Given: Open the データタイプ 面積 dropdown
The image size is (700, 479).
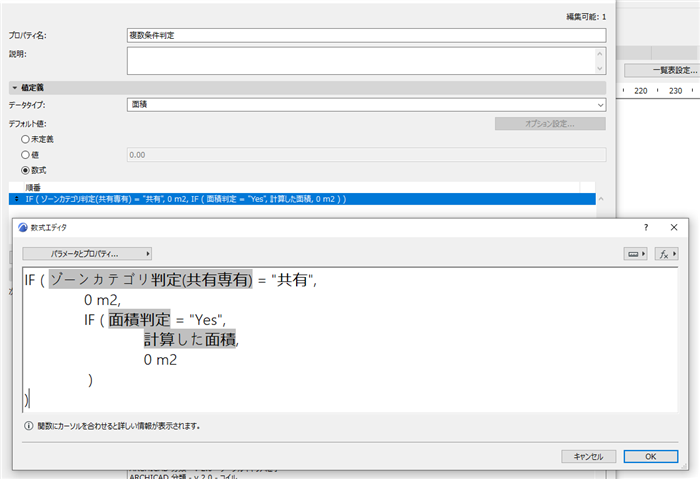Looking at the screenshot, I should coord(366,104).
